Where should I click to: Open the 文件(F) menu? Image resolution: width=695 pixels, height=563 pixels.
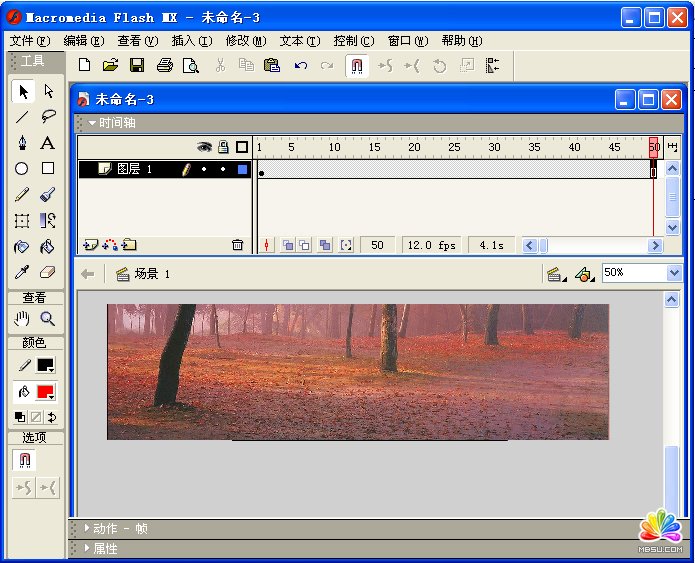pyautogui.click(x=29, y=41)
